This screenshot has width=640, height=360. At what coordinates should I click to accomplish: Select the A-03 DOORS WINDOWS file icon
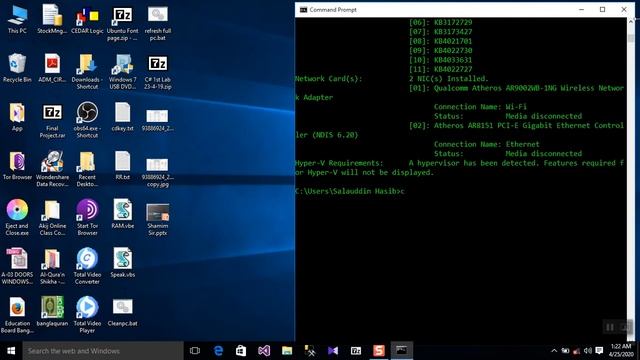pyautogui.click(x=17, y=267)
